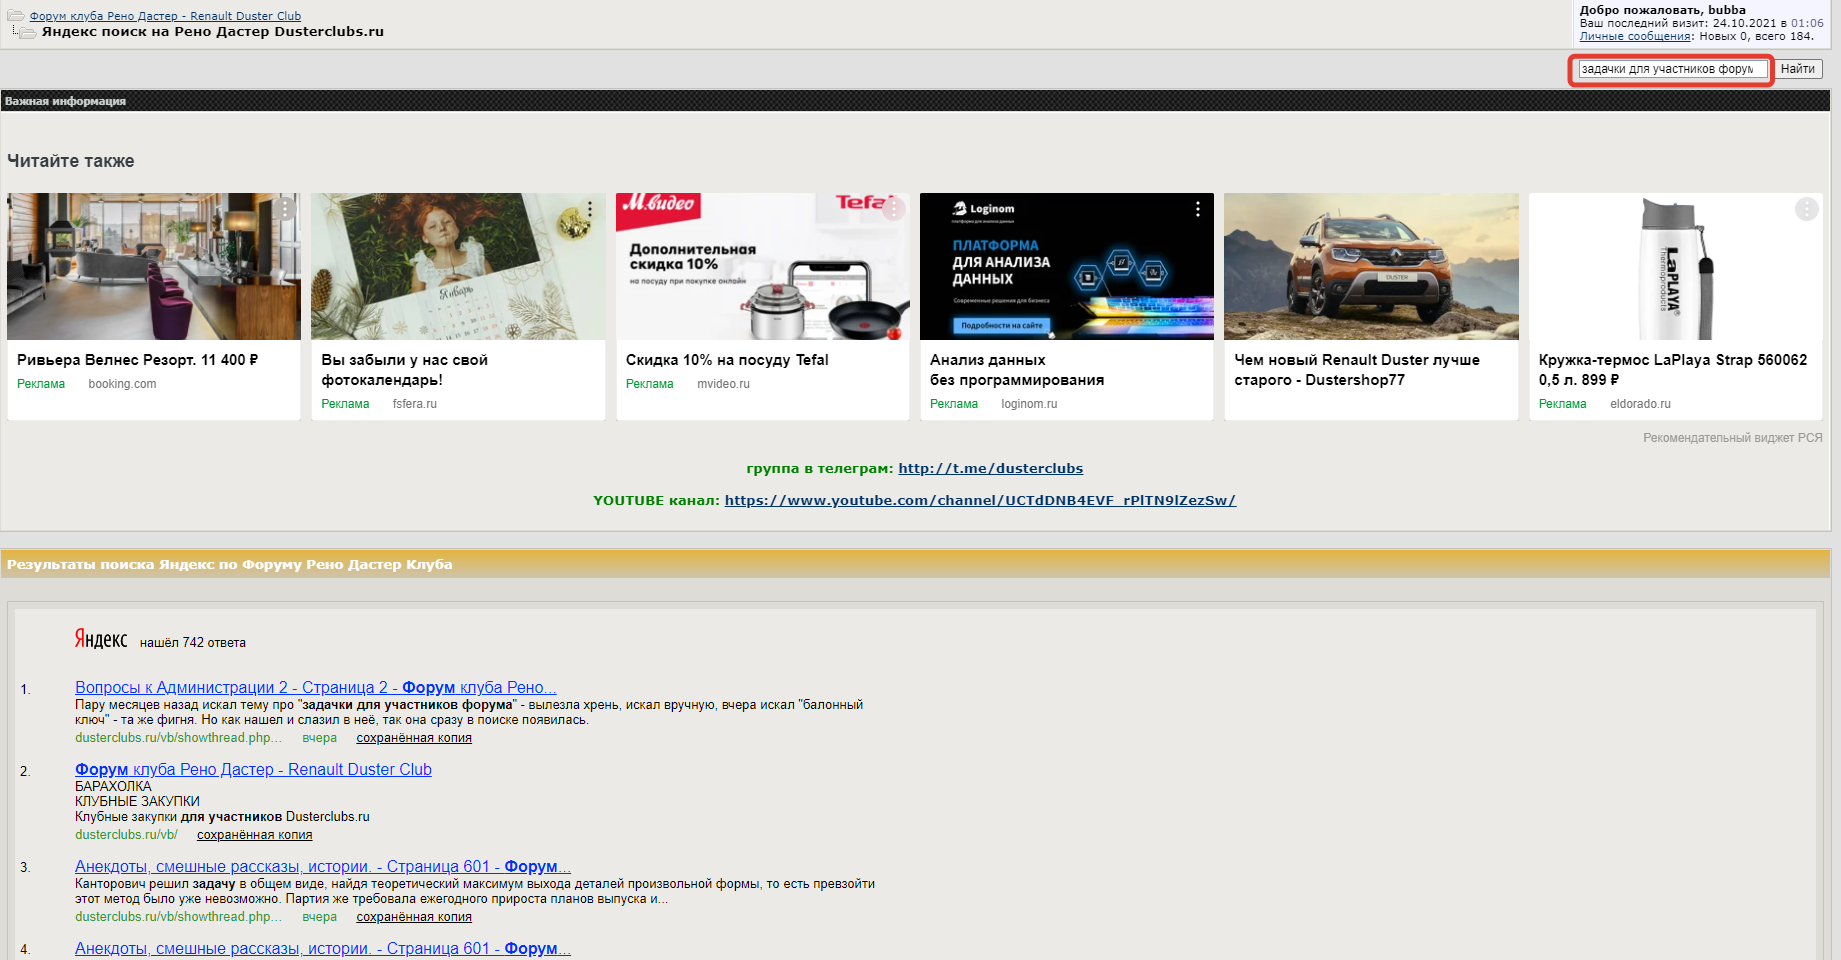The height and width of the screenshot is (960, 1841).
Task: Click the Важная информация header bar
Action: click(x=915, y=101)
